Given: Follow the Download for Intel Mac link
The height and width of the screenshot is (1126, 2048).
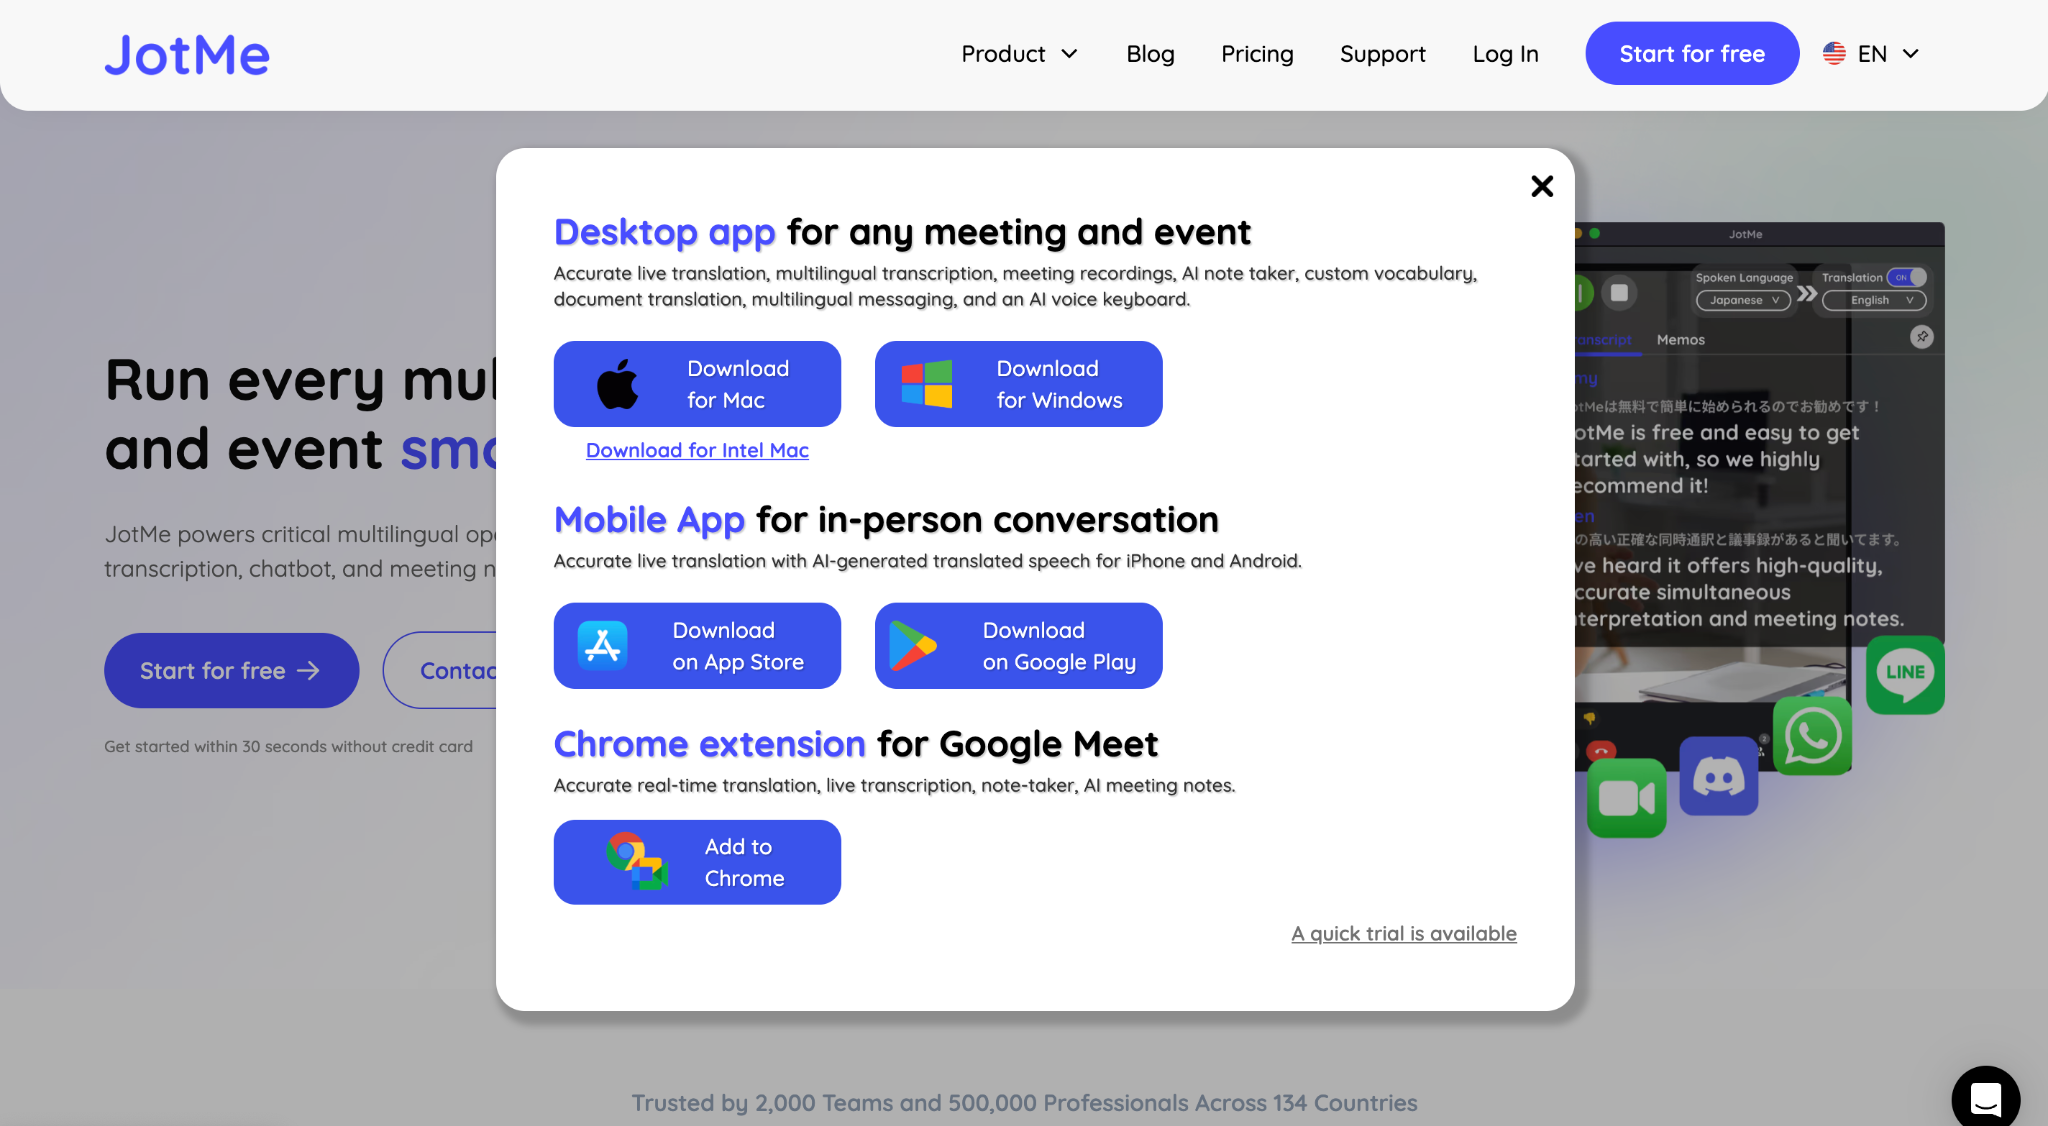Looking at the screenshot, I should [697, 450].
